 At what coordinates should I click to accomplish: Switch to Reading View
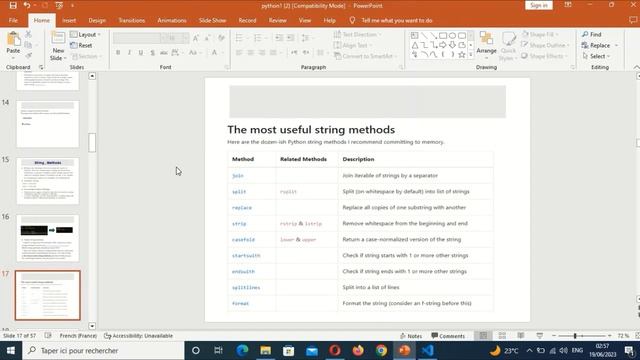click(521, 336)
